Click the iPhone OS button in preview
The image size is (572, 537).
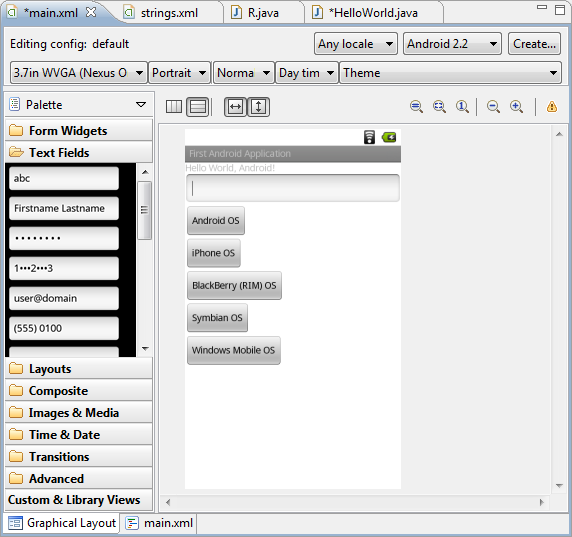click(213, 253)
